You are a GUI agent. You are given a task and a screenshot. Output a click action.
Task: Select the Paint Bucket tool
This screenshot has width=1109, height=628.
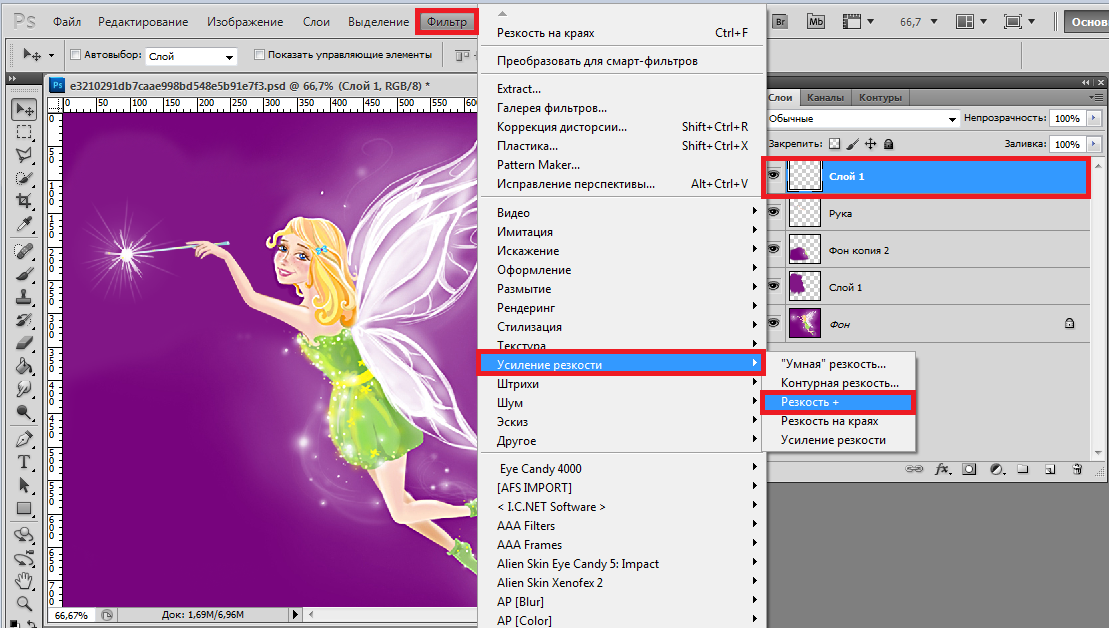coord(24,366)
